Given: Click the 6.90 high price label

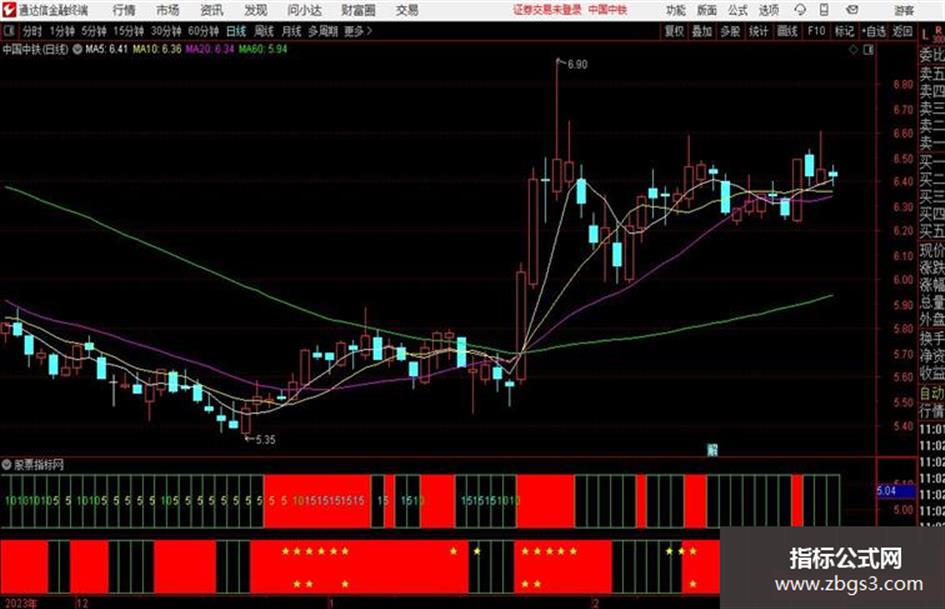Looking at the screenshot, I should click(577, 65).
